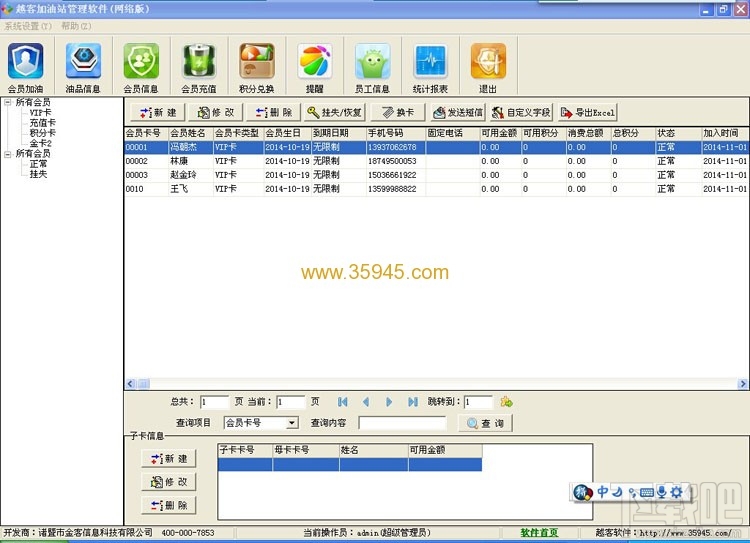Image resolution: width=750 pixels, height=543 pixels.
Task: Click the 跳转到 page number field
Action: coord(478,402)
